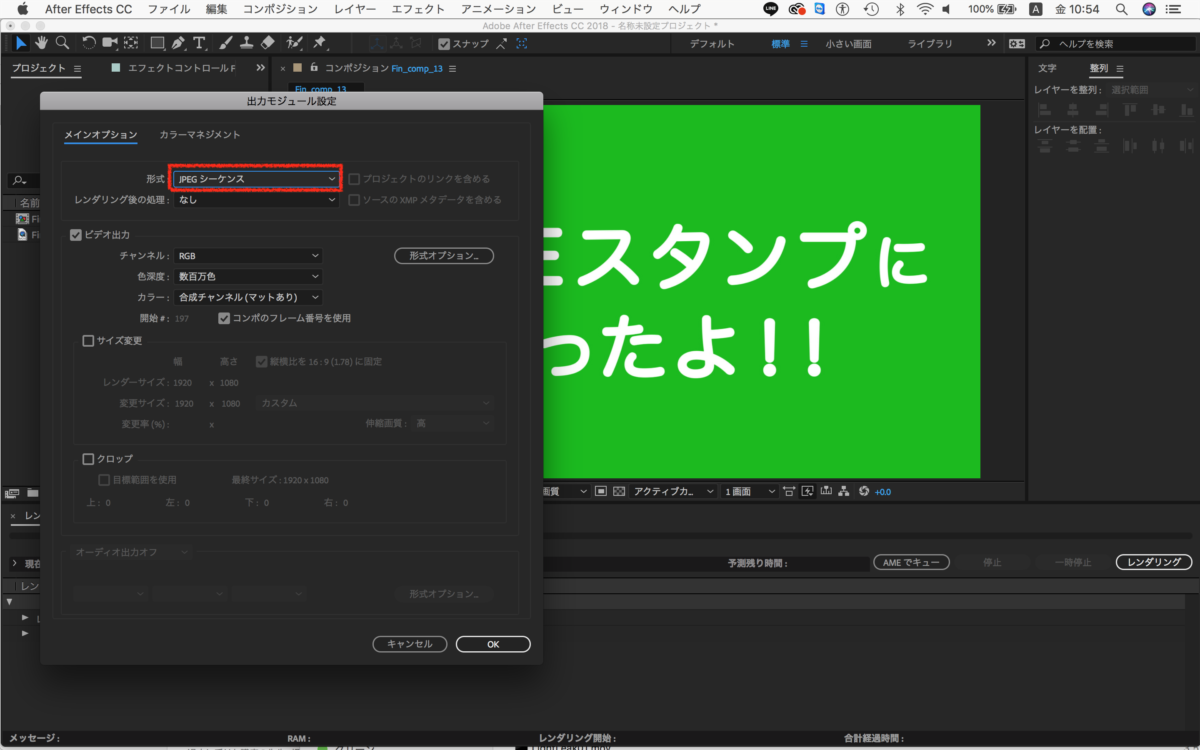Open the ファイル menu
1200x750 pixels.
pos(168,9)
